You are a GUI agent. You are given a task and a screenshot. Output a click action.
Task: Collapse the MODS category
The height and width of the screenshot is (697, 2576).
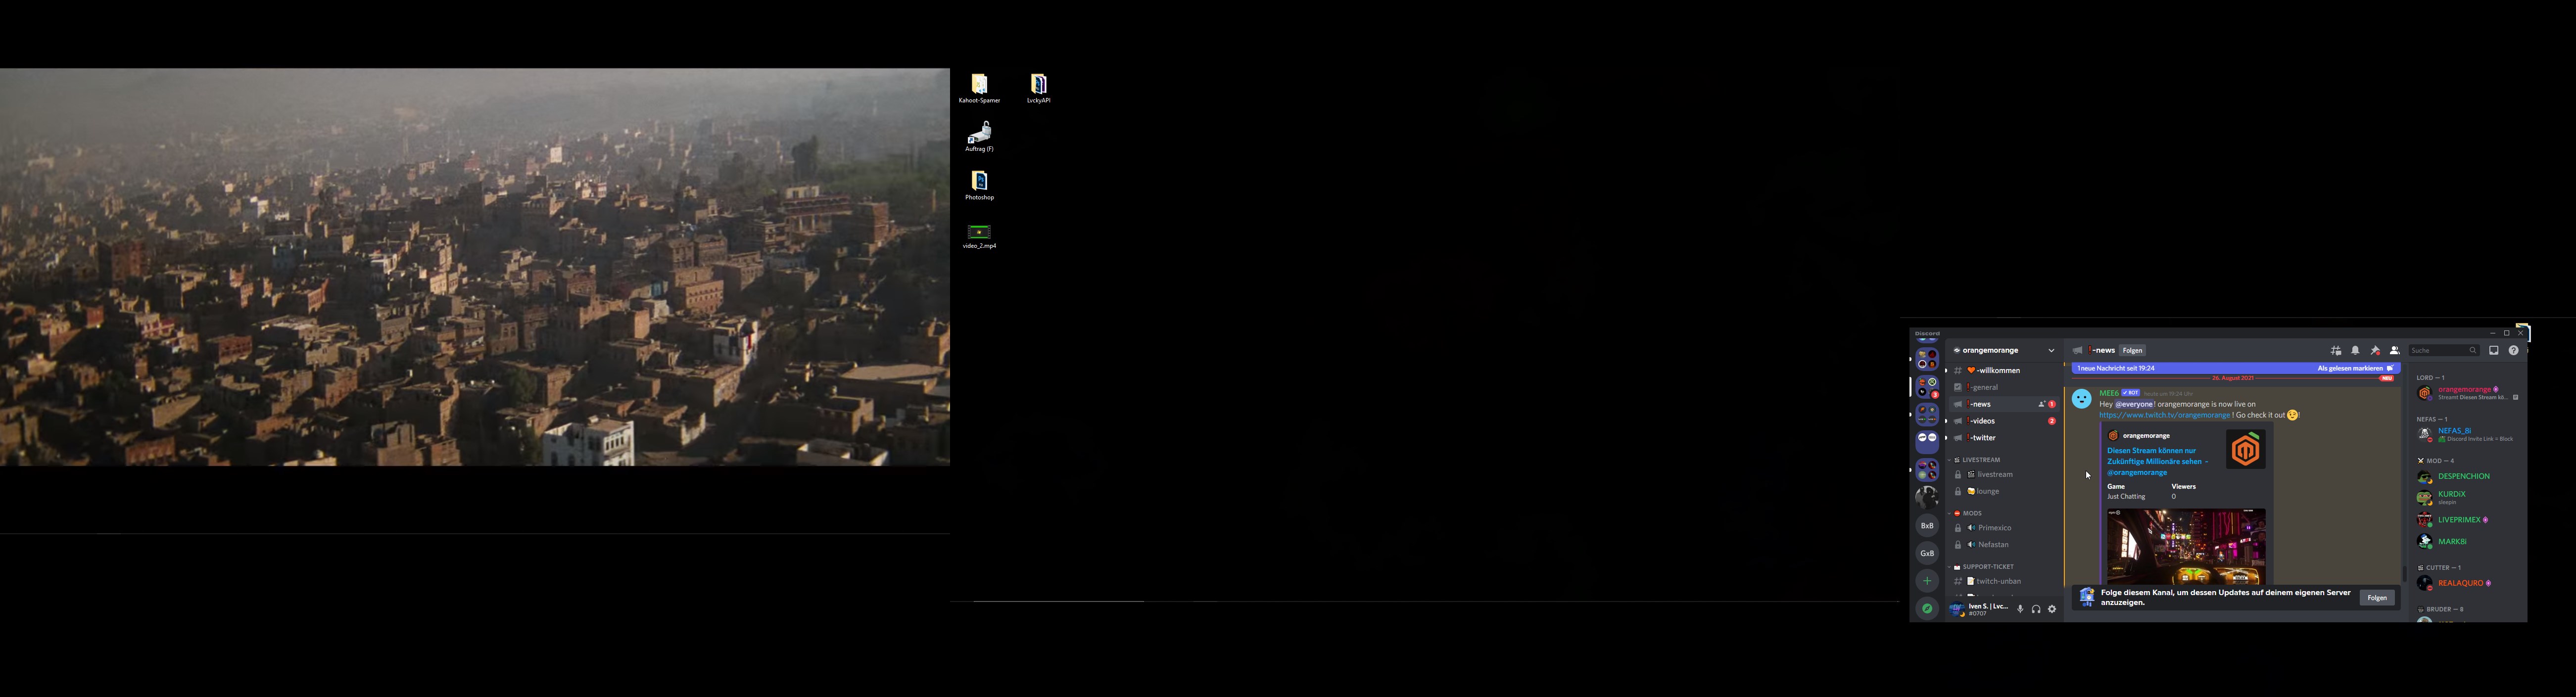pos(1971,513)
